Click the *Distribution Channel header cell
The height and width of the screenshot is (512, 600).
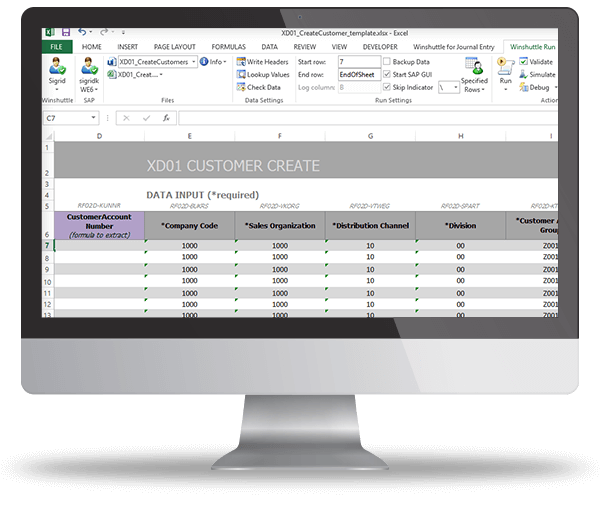click(370, 226)
